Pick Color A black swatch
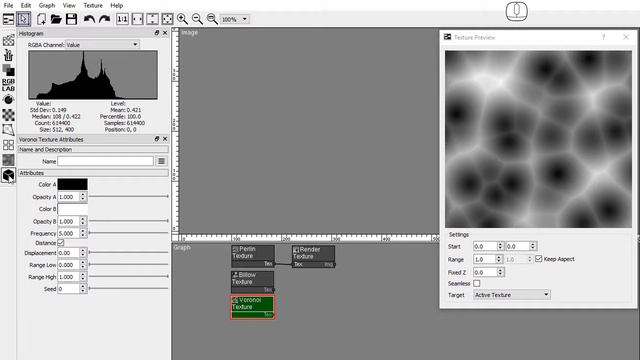 (x=72, y=184)
